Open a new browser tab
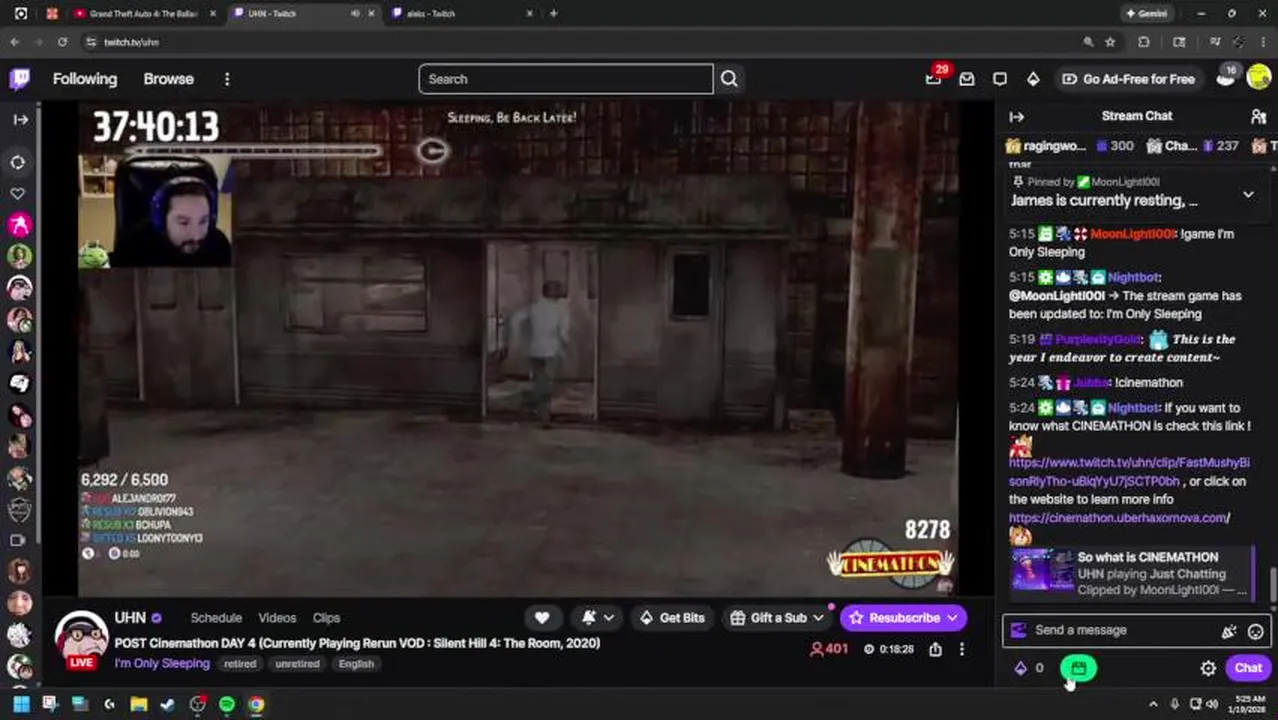Screen dimensions: 1278x720 [x=554, y=14]
